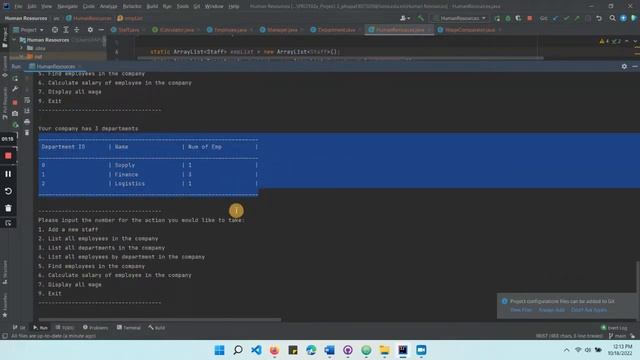Screen dimensions: 640x360
Task: Open the Terminal tool window tab
Action: 129,327
